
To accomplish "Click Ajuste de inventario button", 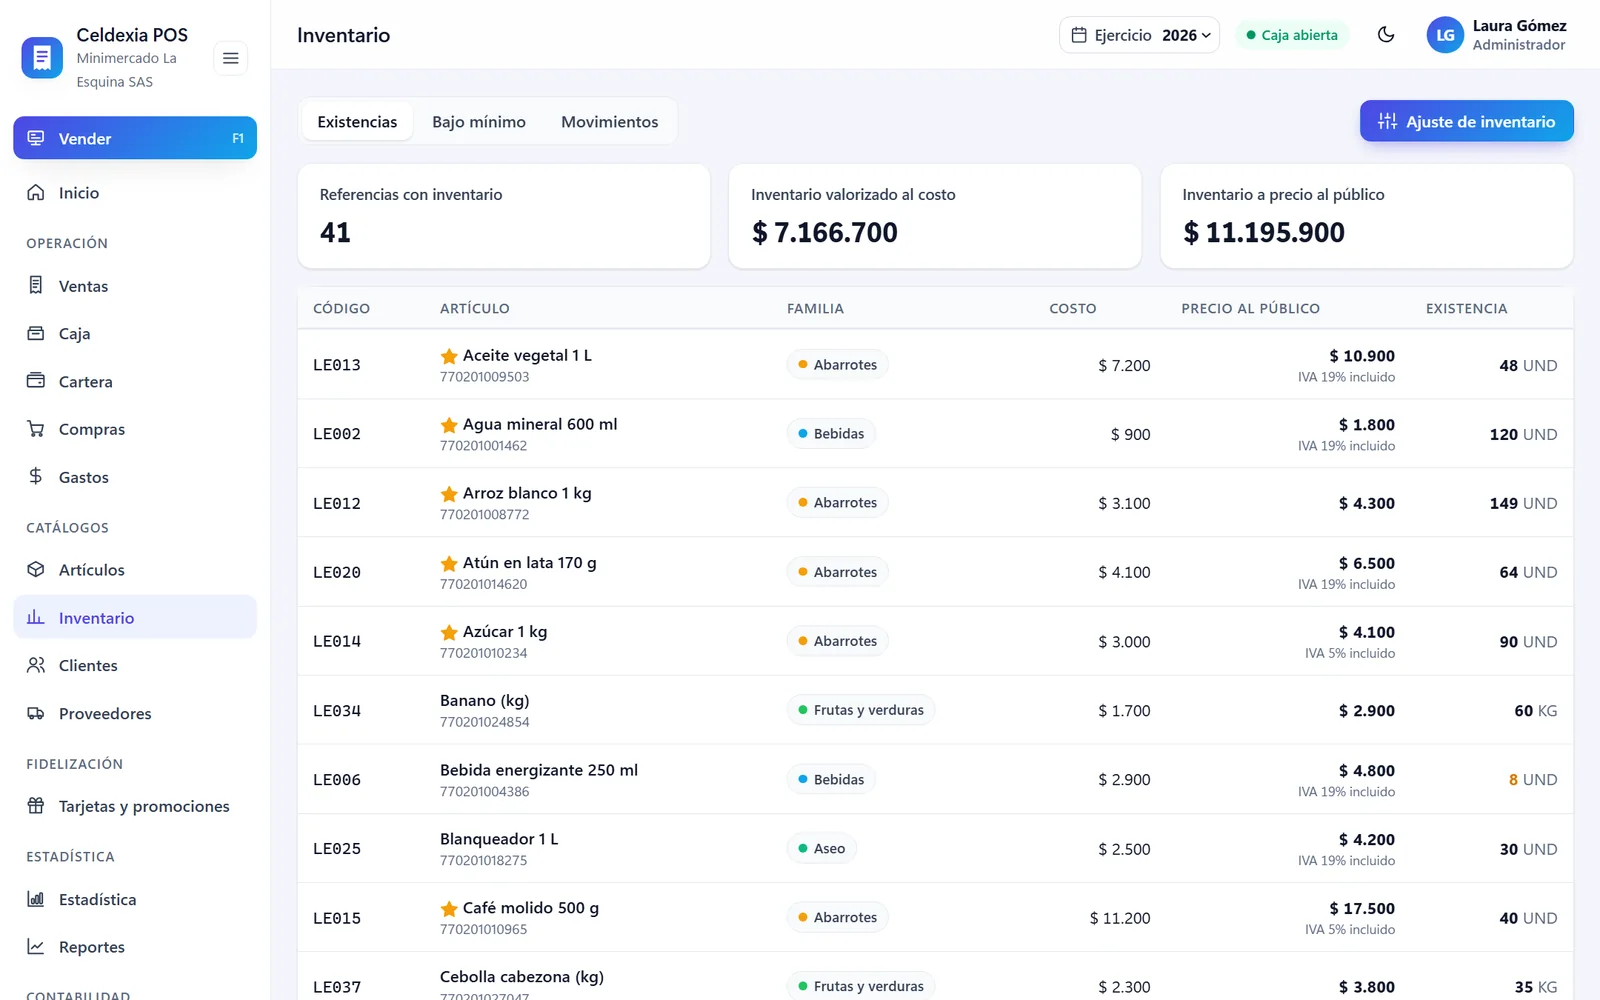I will (x=1466, y=121).
